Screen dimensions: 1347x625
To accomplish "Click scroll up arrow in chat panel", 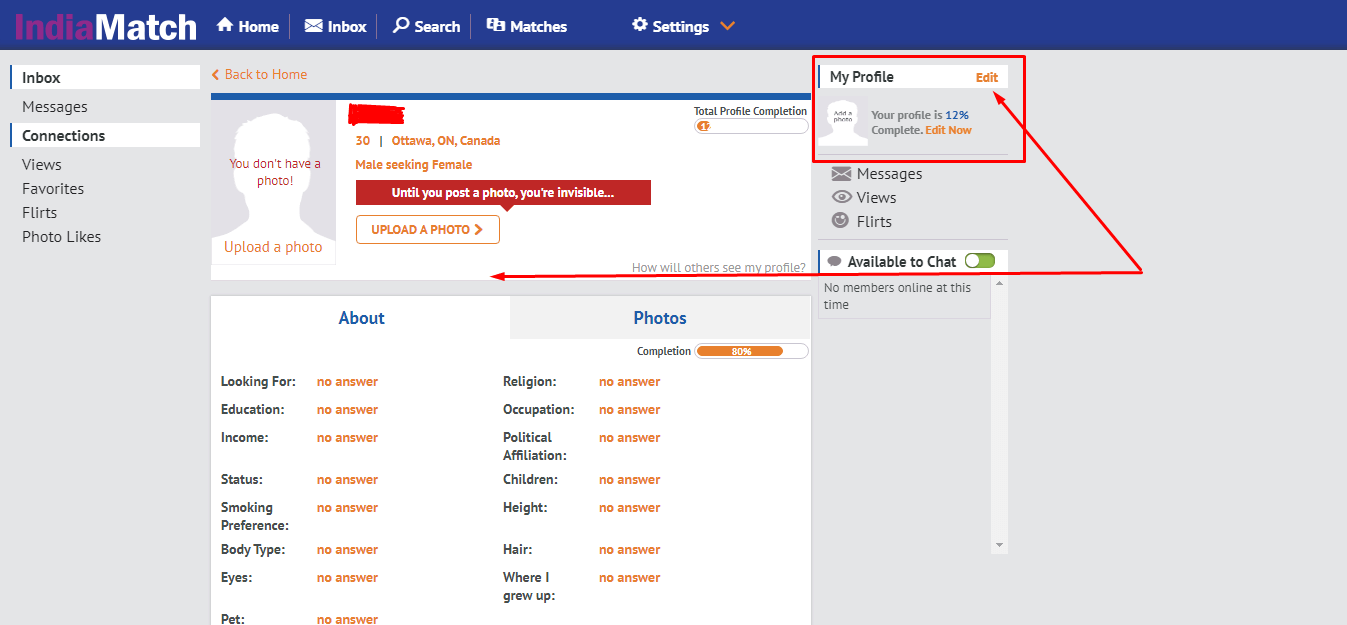I will tap(999, 284).
